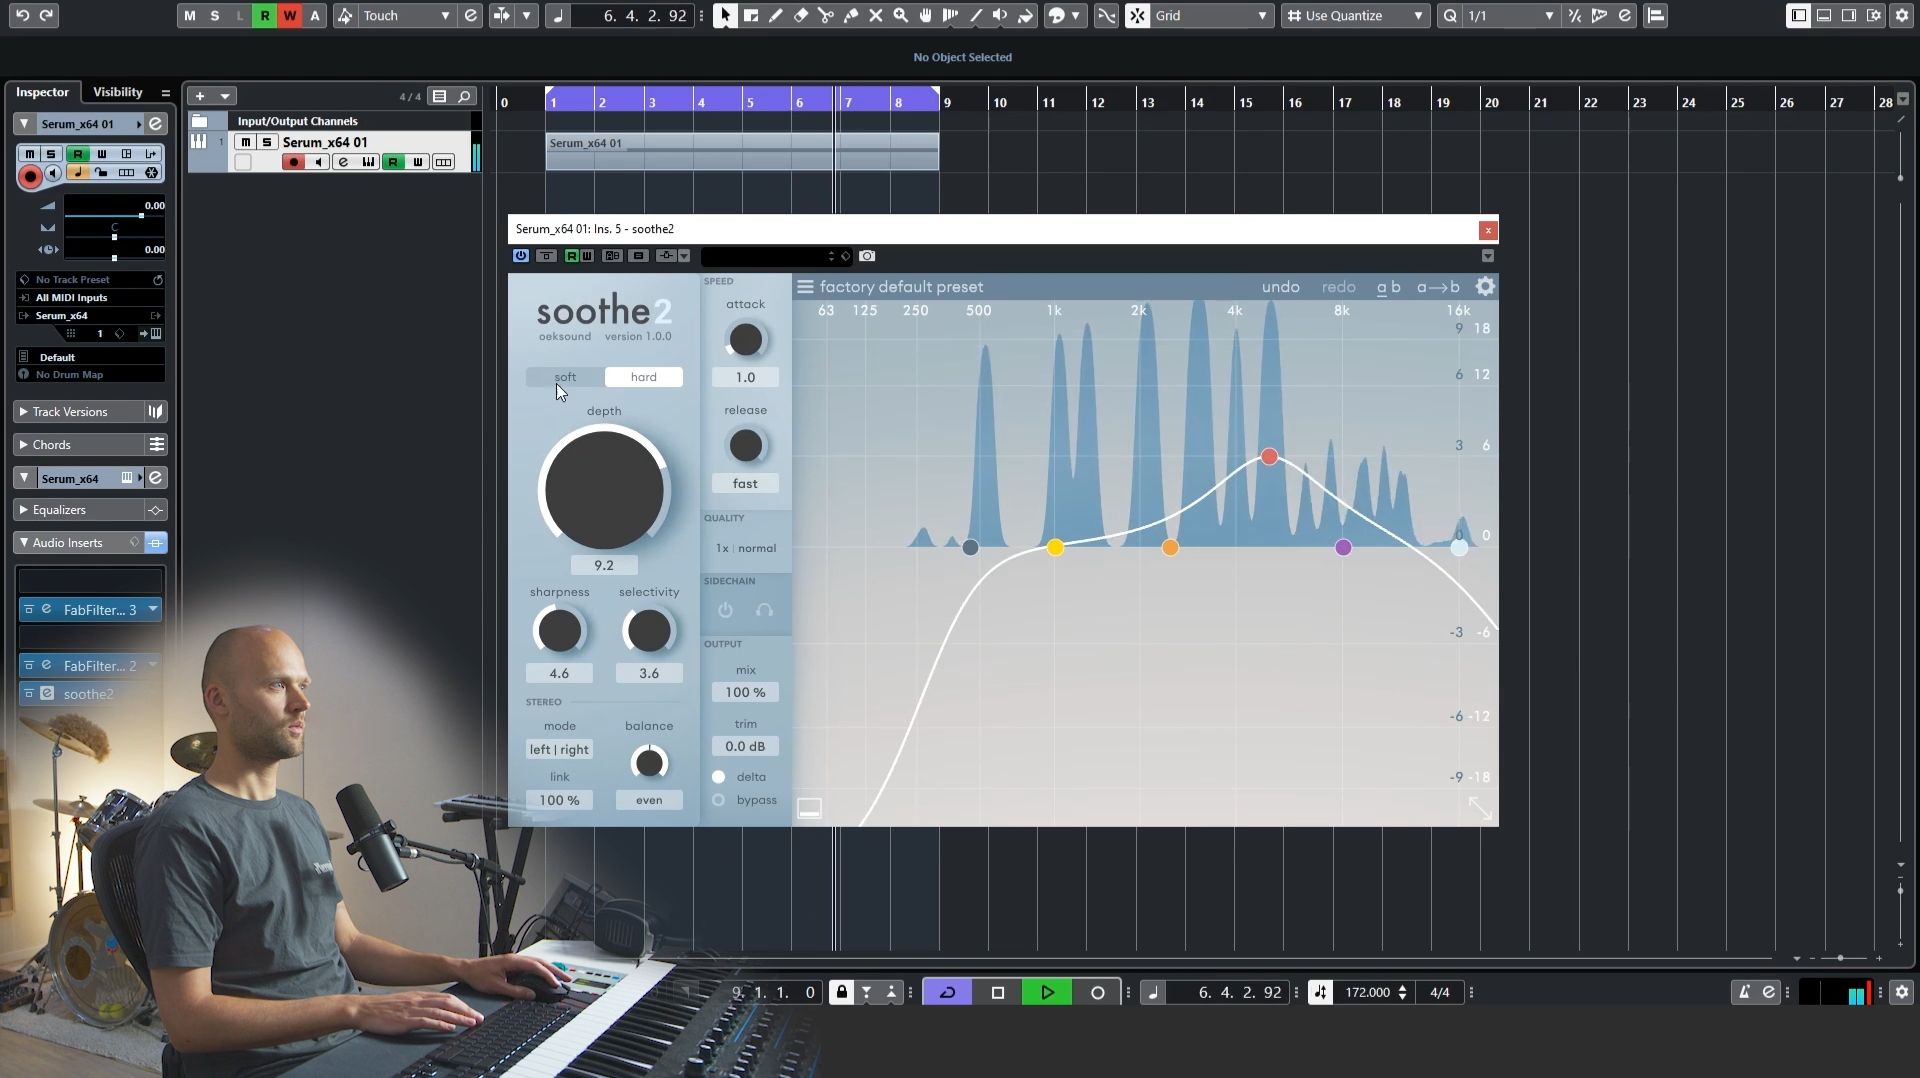Select the Range Selection tool
This screenshot has width=1920, height=1078.
(x=750, y=15)
